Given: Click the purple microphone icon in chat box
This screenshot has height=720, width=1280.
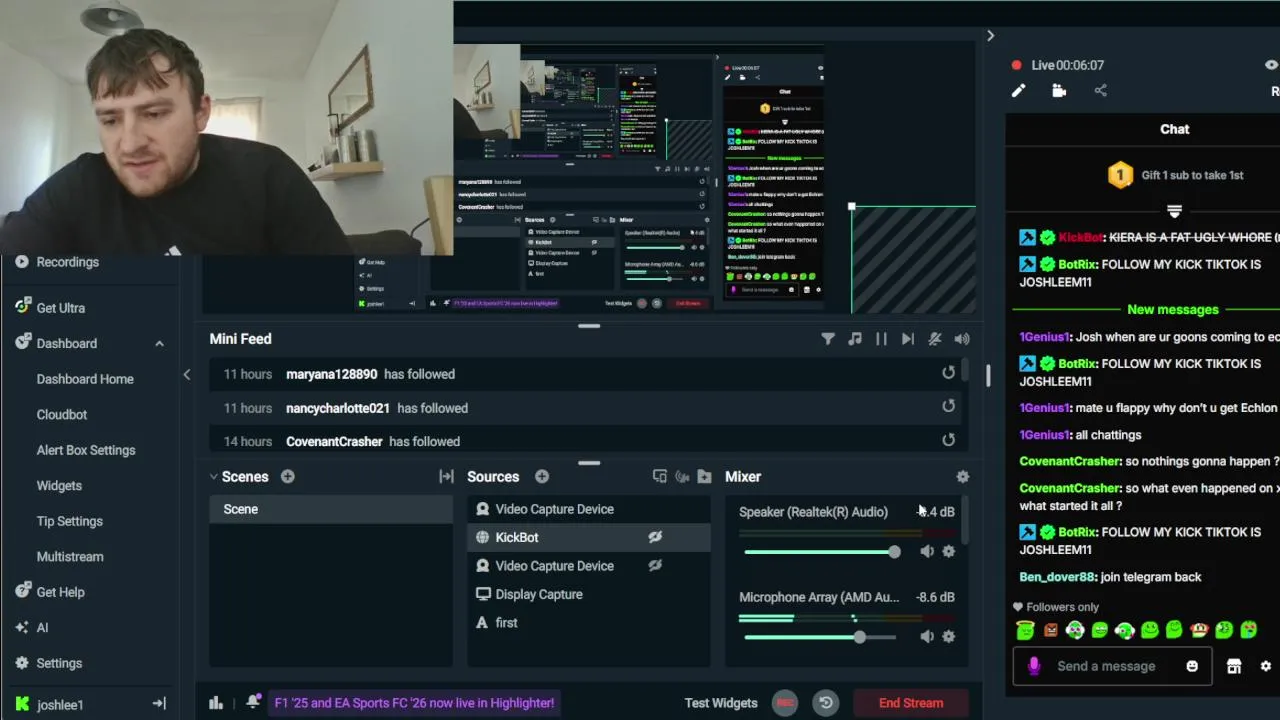Looking at the screenshot, I should (1034, 666).
